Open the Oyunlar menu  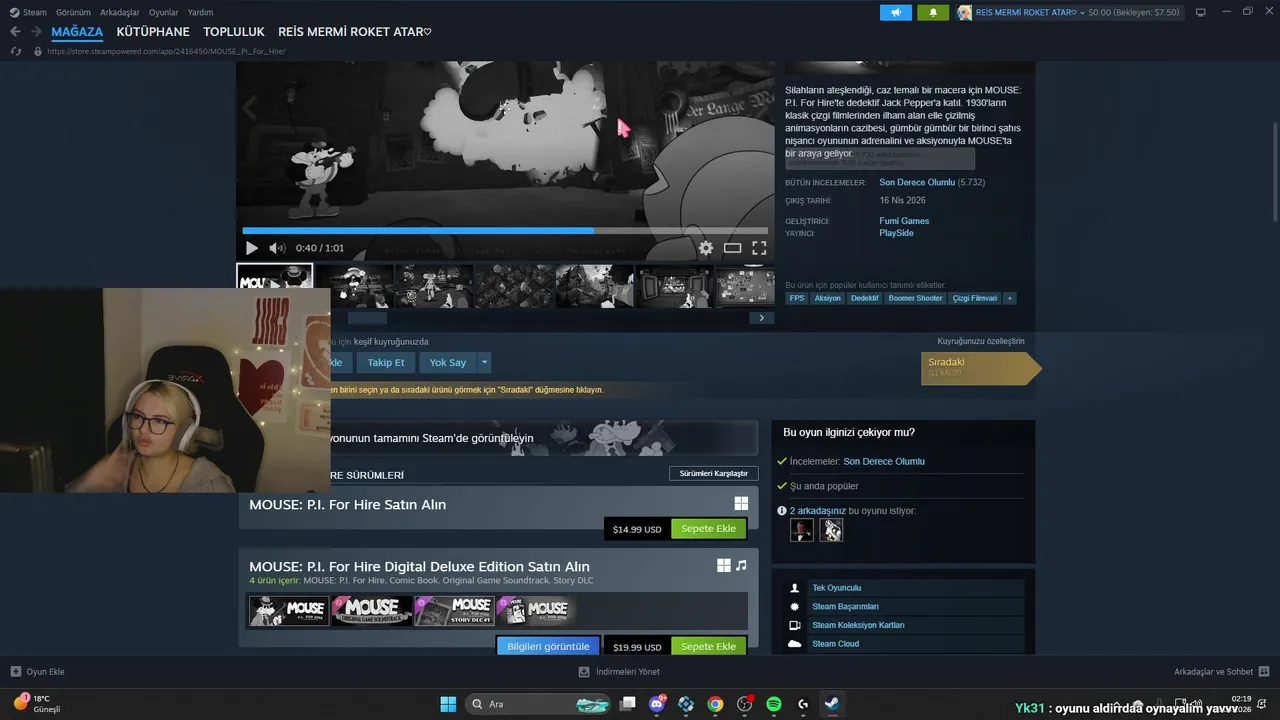pos(164,12)
